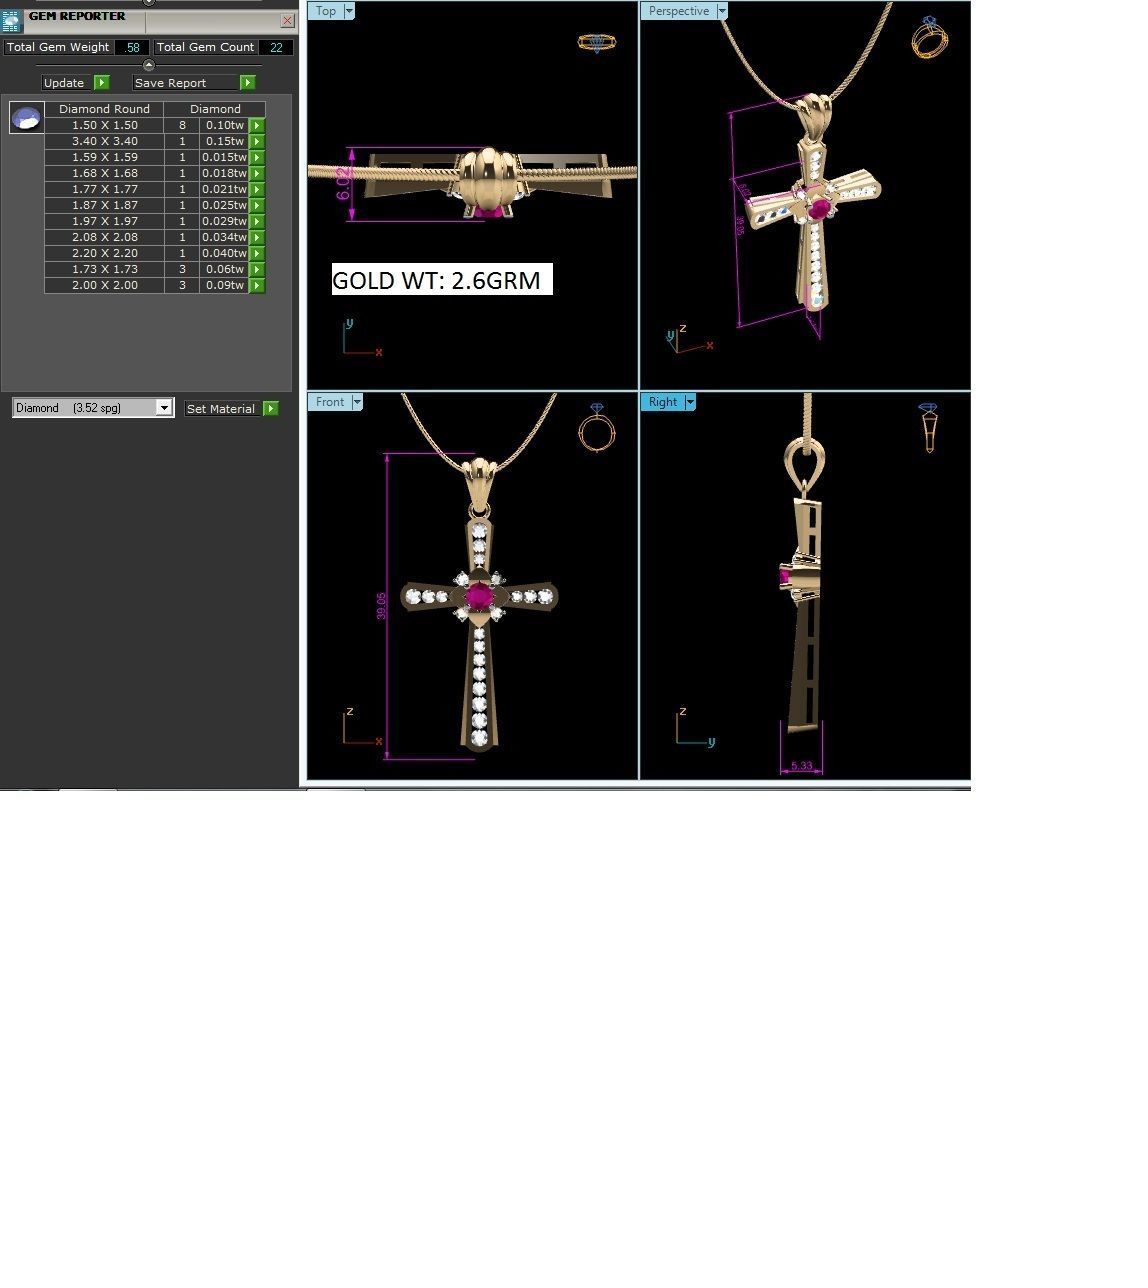Click the Total Gem Weight value .58
The height and width of the screenshot is (1288, 1148).
coord(132,47)
